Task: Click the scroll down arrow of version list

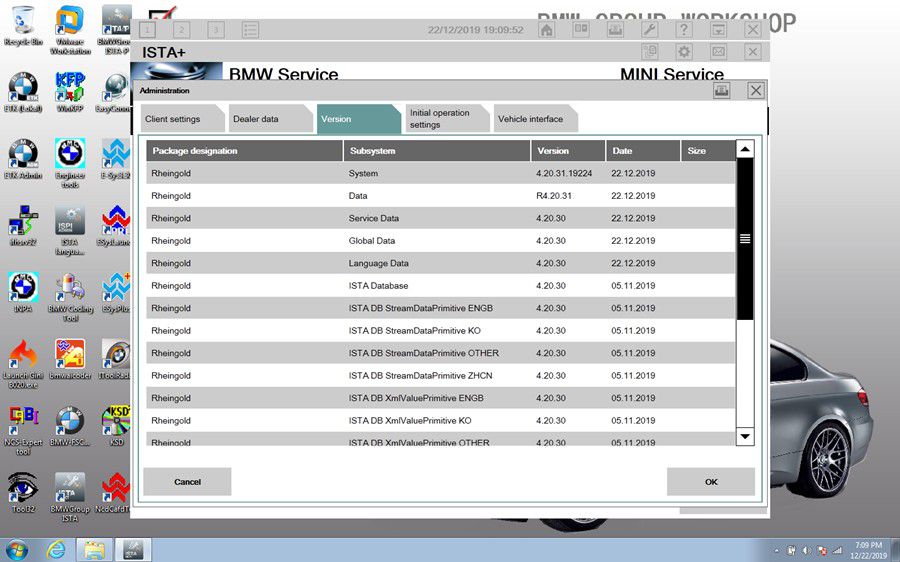Action: click(x=745, y=436)
